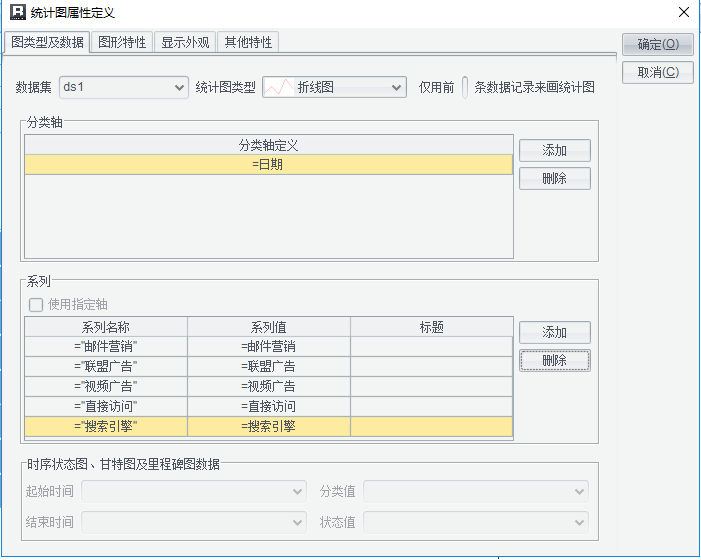Click 添加 button beside 分类轴 table
Screen dimensions: 701x560
point(554,150)
